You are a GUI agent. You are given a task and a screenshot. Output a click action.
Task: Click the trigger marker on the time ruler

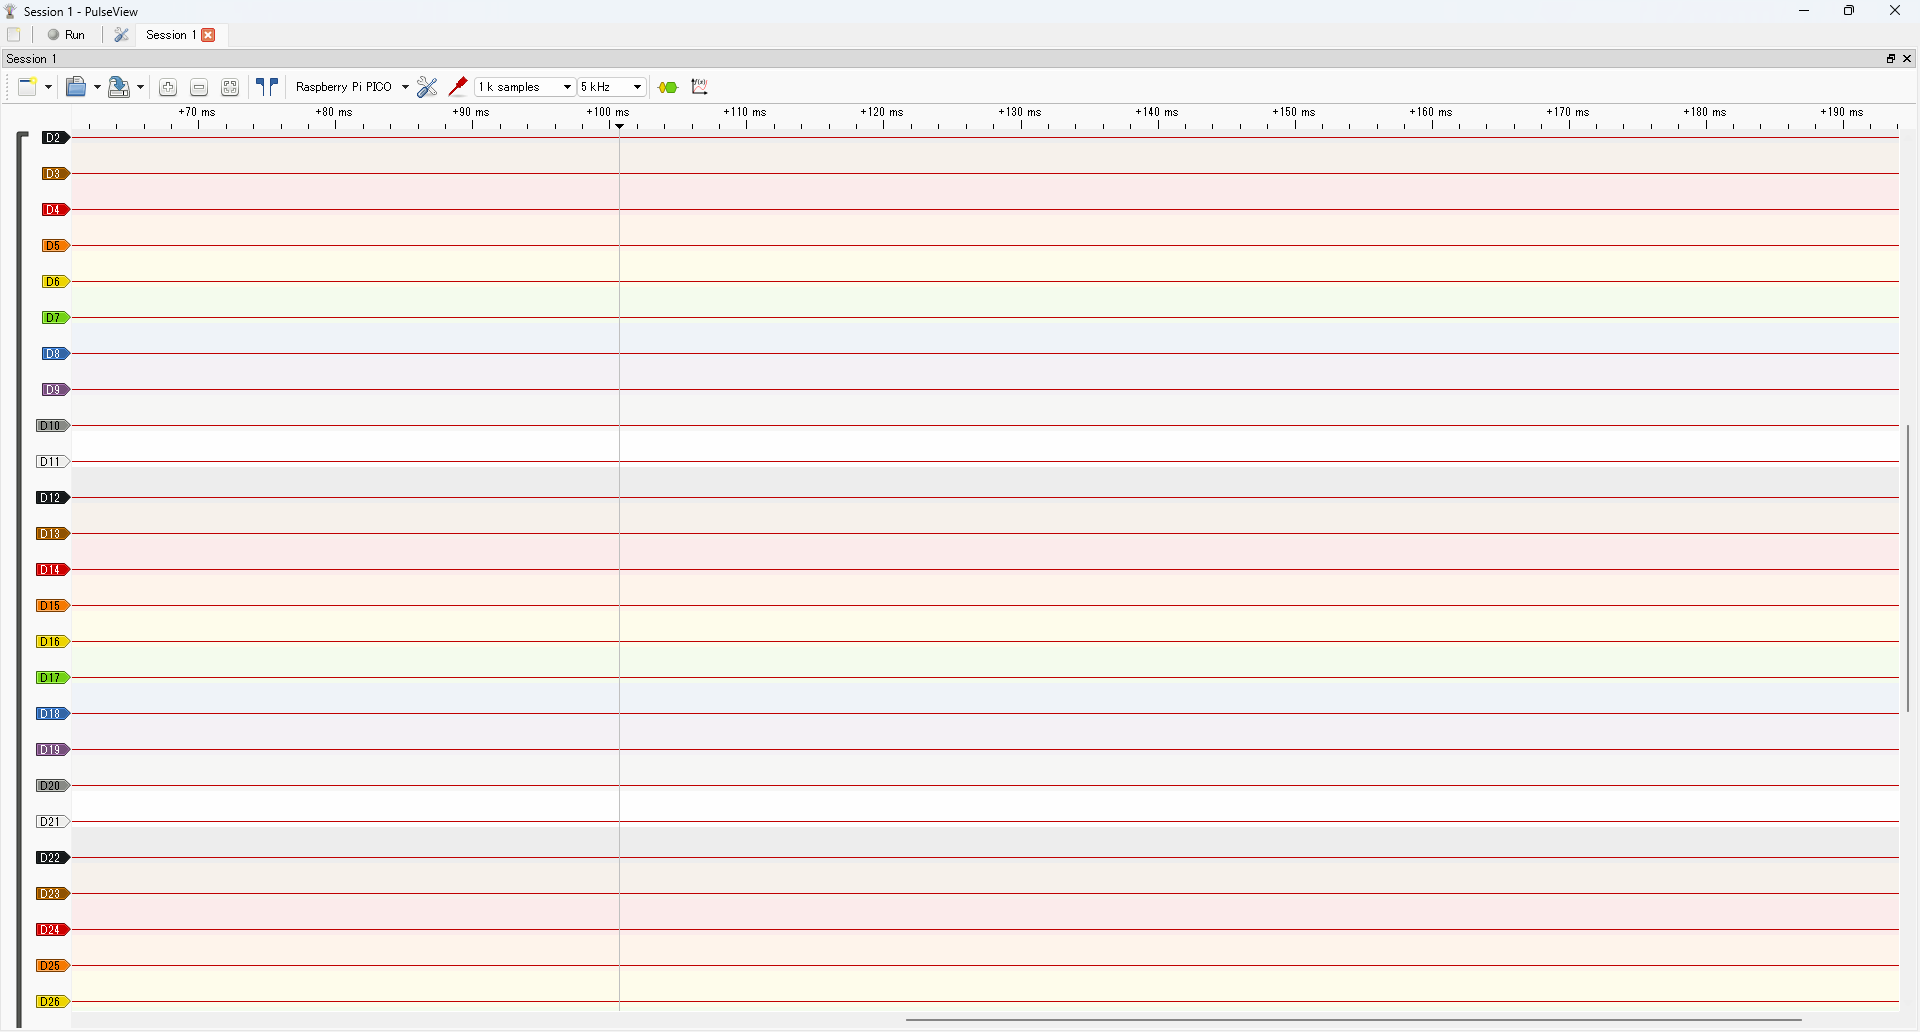[620, 126]
